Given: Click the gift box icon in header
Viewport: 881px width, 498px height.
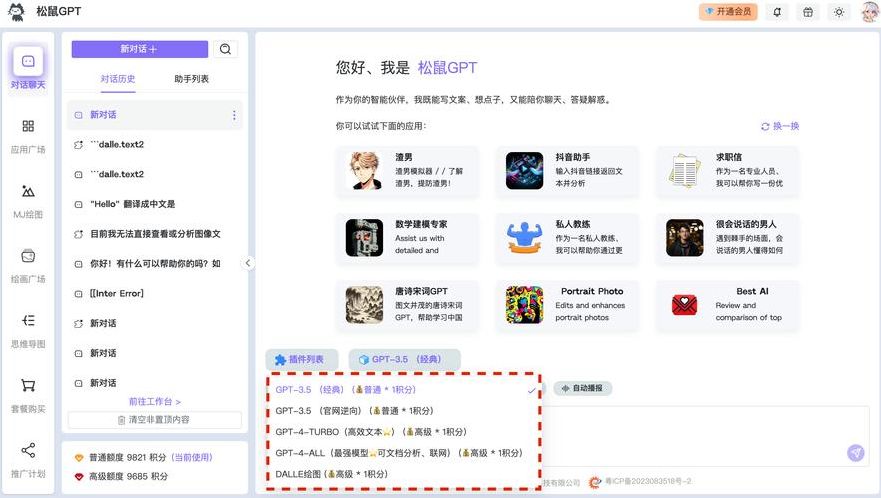Looking at the screenshot, I should coord(808,12).
